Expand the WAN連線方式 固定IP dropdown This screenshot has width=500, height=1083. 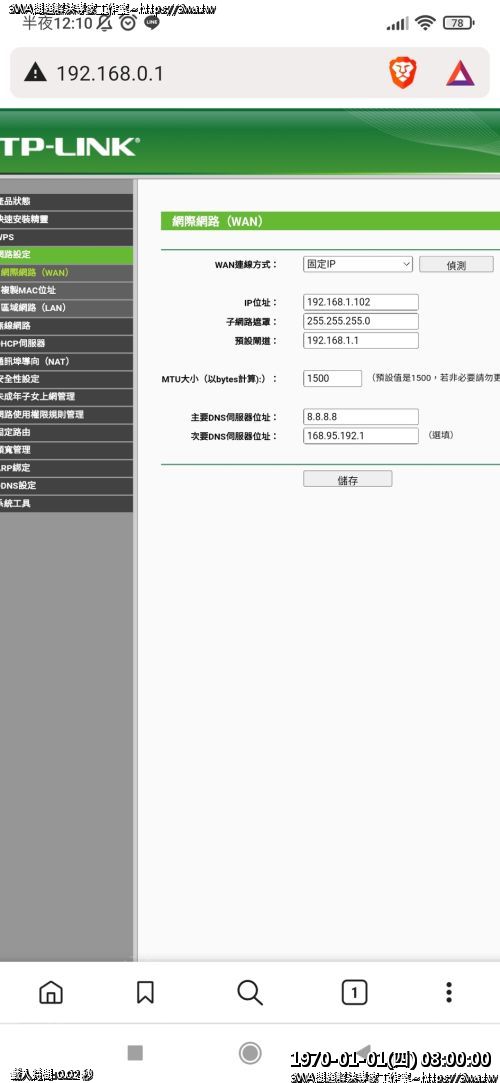click(358, 264)
